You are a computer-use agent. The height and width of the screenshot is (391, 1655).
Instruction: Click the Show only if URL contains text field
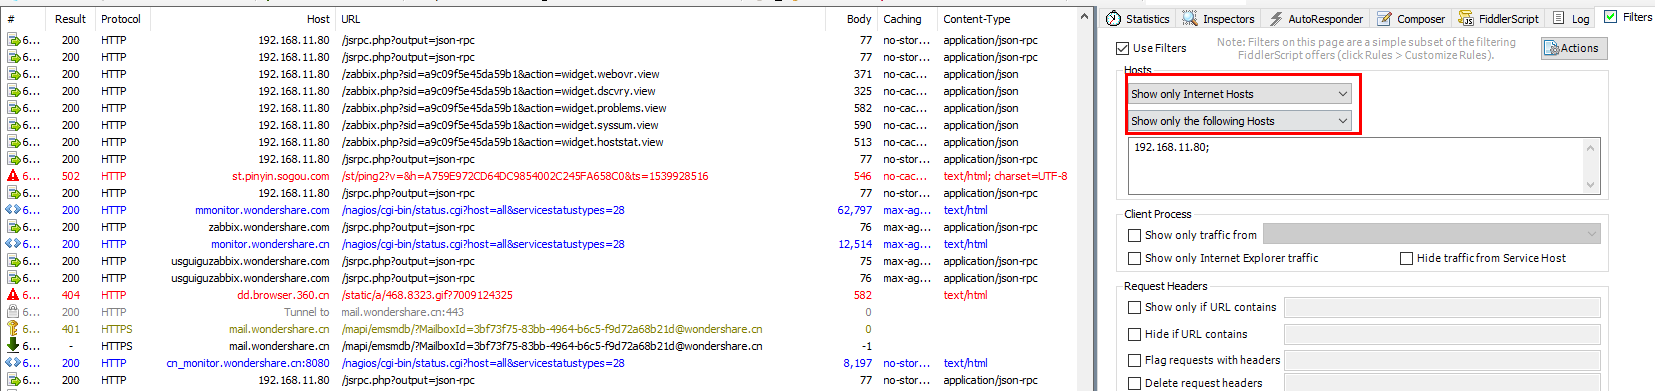pyautogui.click(x=1442, y=307)
